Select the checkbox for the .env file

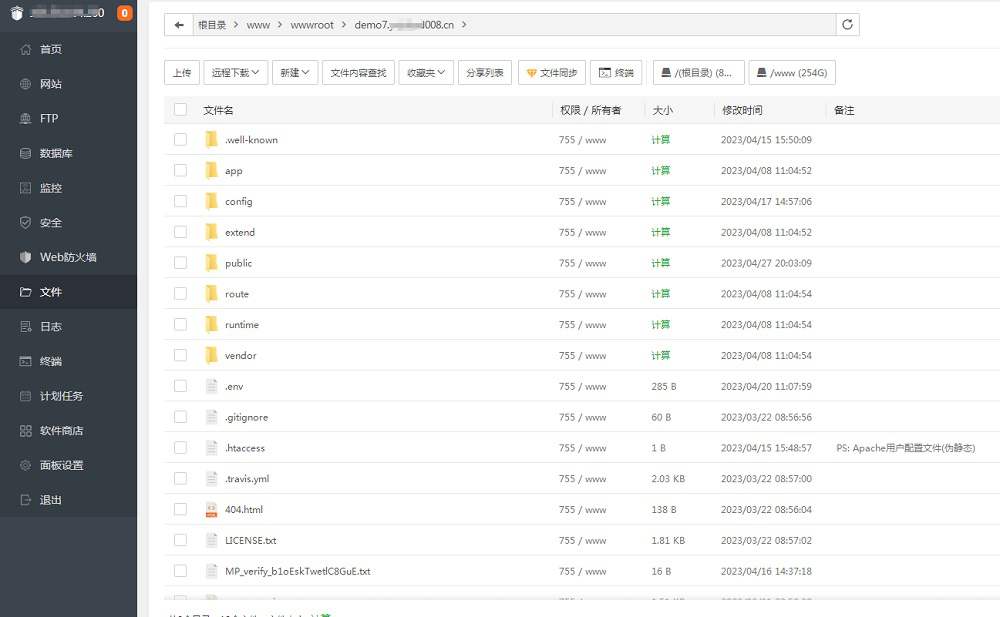tap(180, 386)
